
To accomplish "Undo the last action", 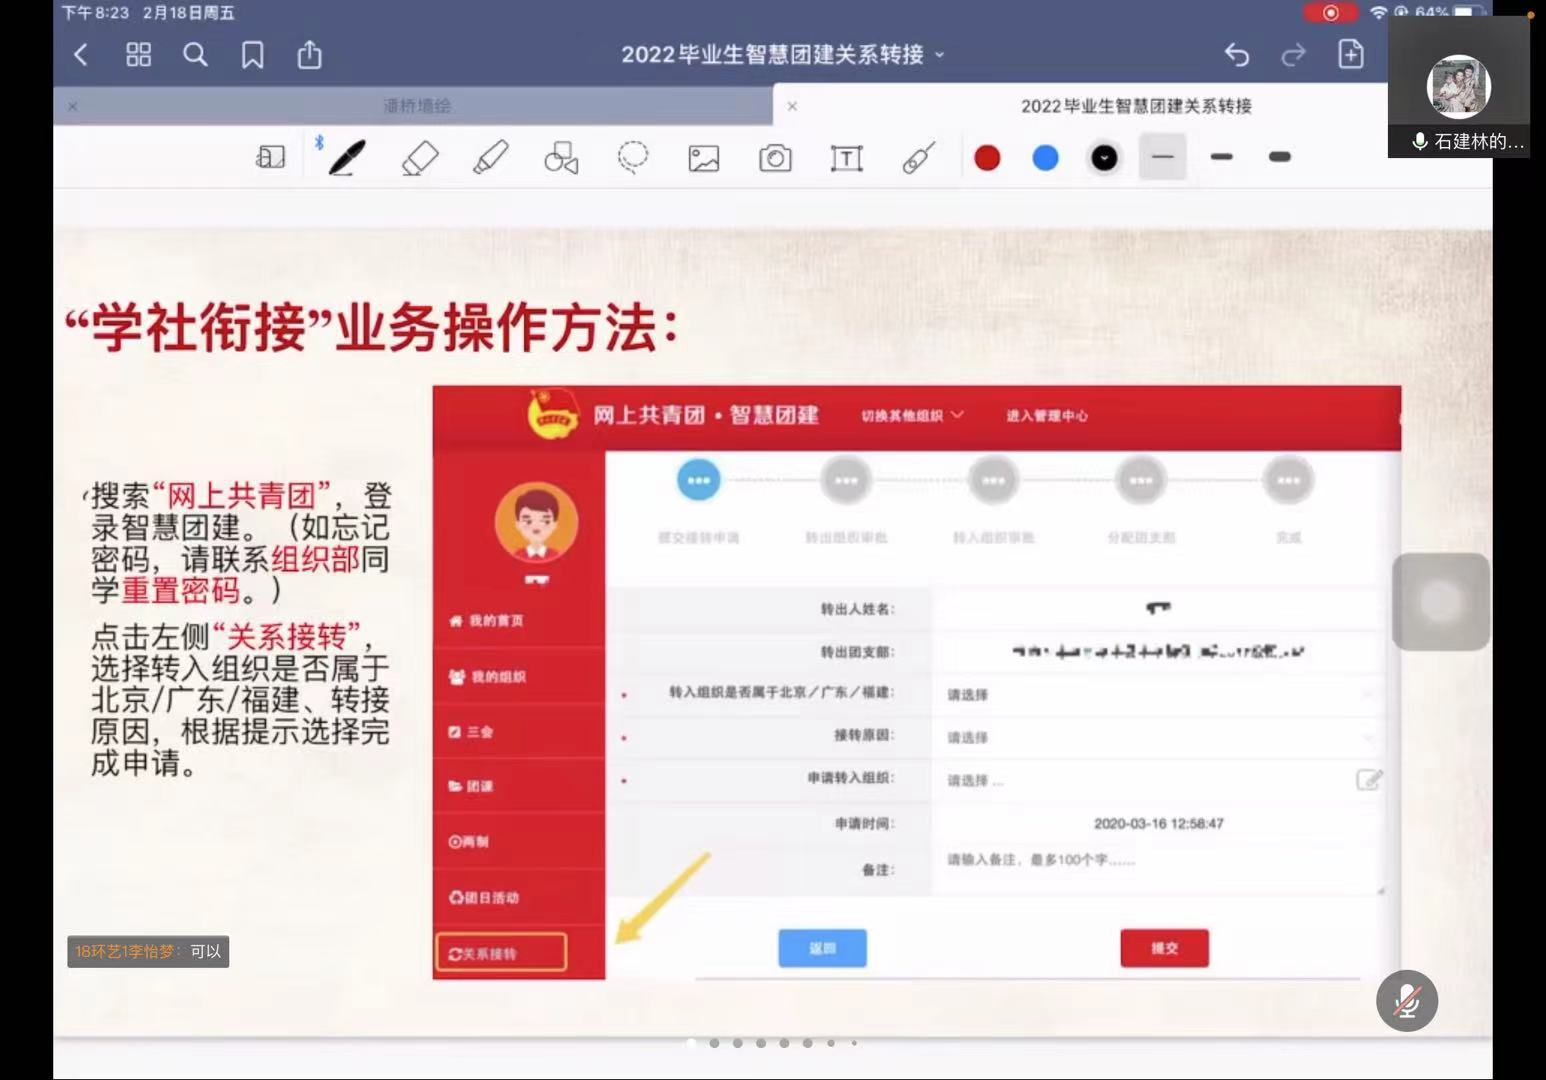I will pyautogui.click(x=1237, y=55).
